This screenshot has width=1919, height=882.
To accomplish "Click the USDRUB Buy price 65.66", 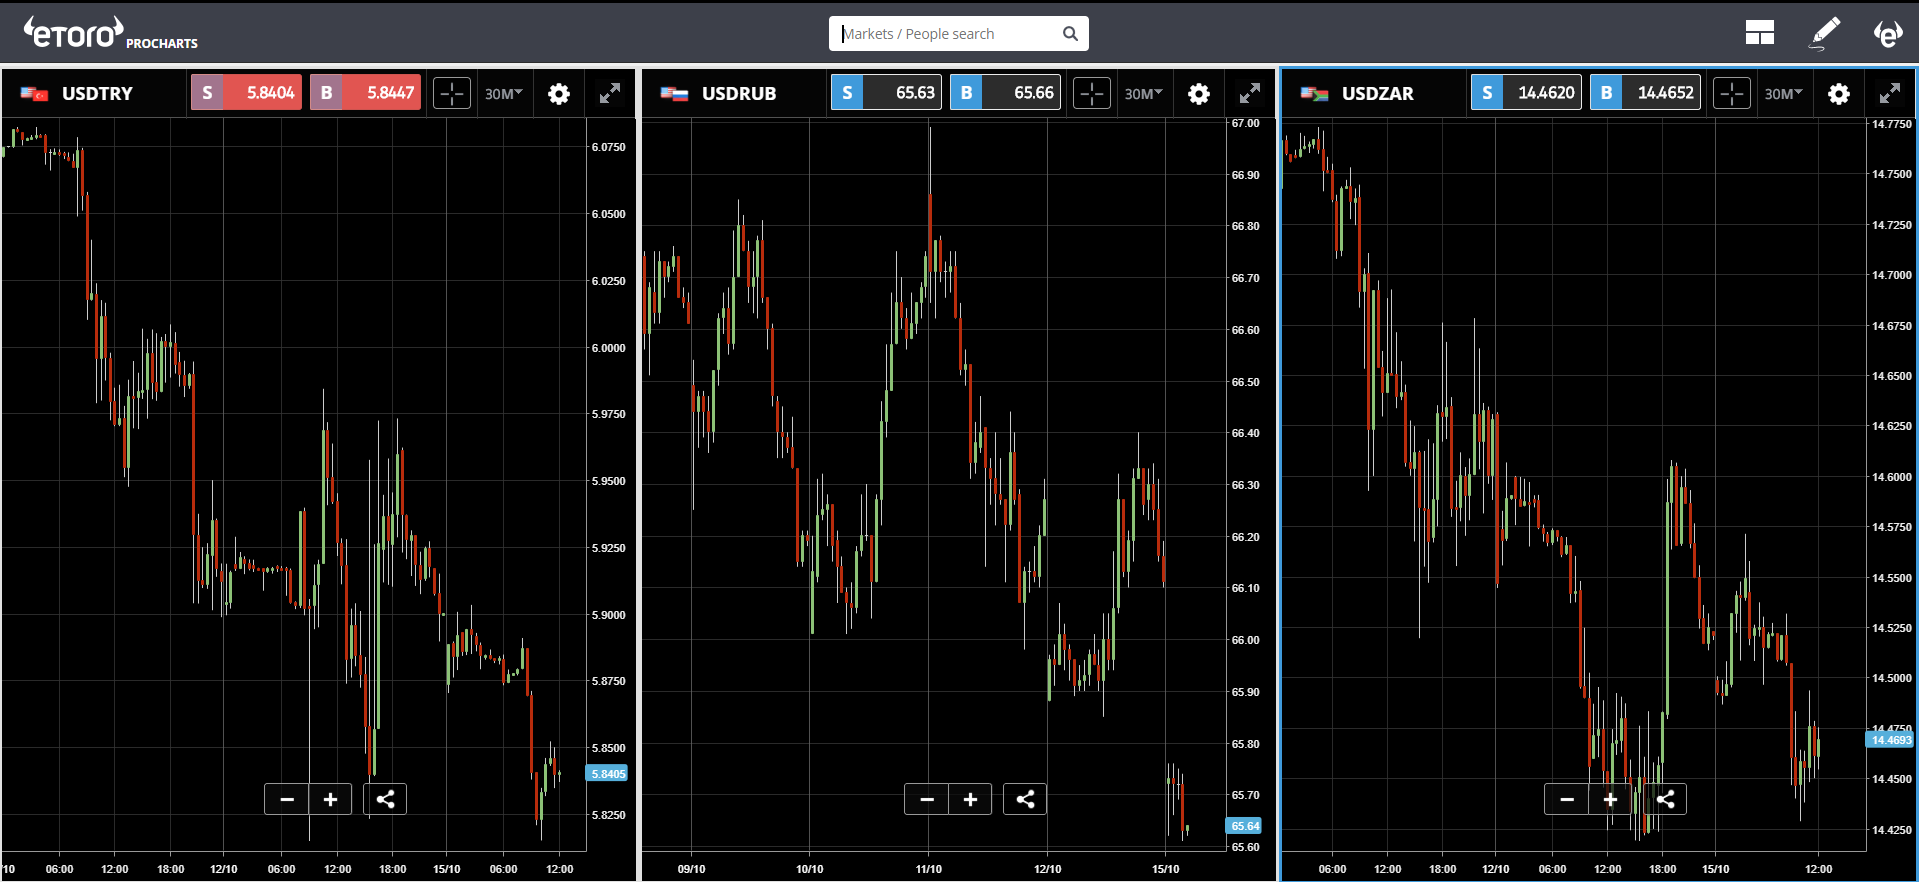I will click(1005, 93).
